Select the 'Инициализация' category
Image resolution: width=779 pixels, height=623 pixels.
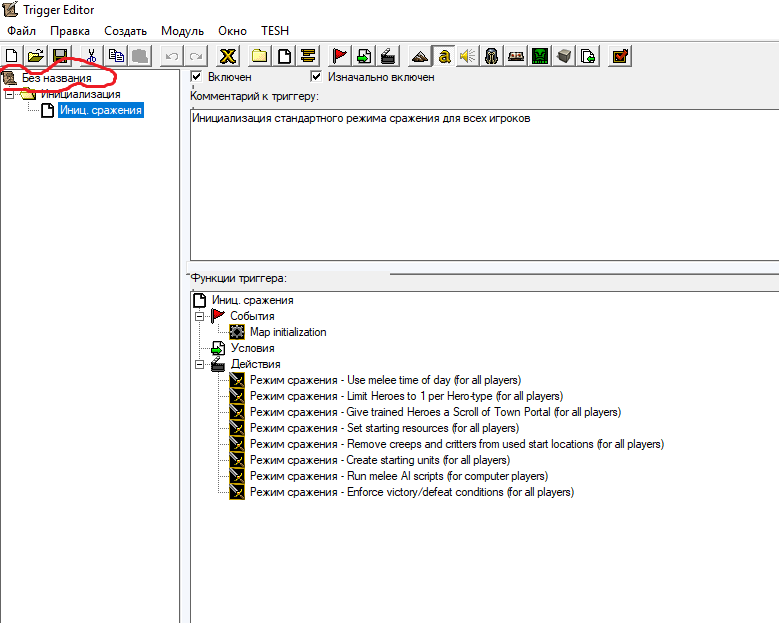point(80,94)
